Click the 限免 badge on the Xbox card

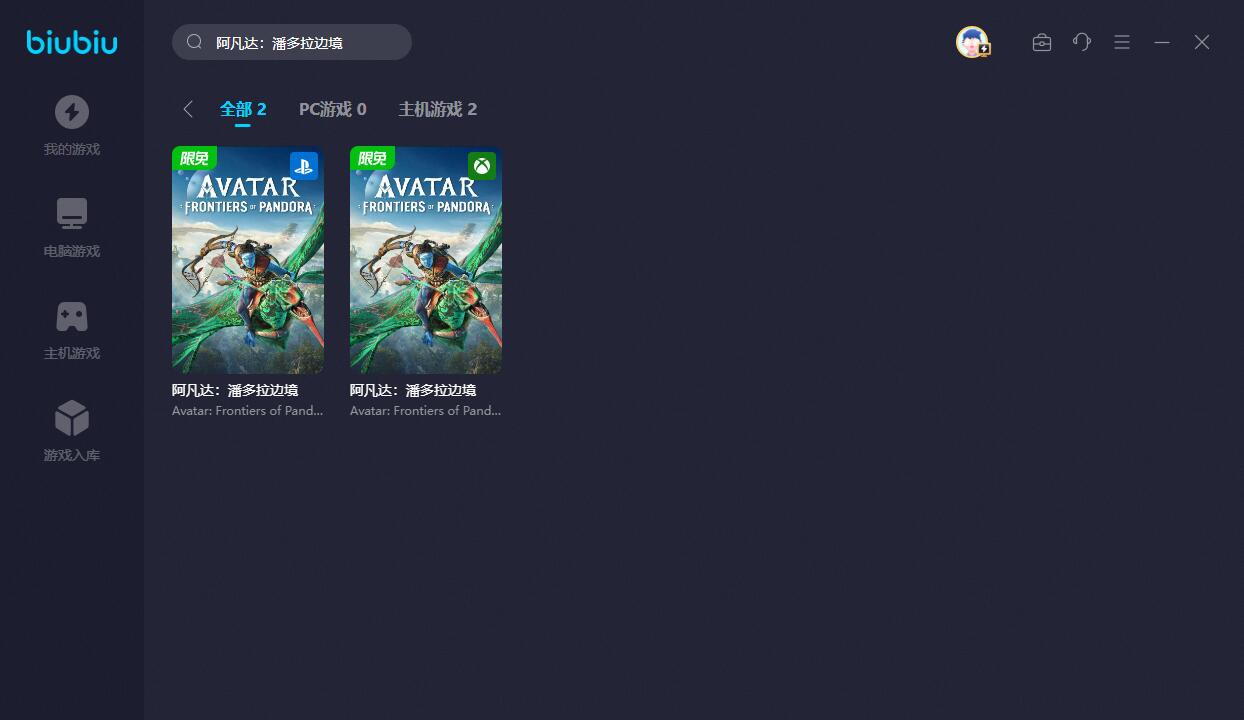click(372, 158)
